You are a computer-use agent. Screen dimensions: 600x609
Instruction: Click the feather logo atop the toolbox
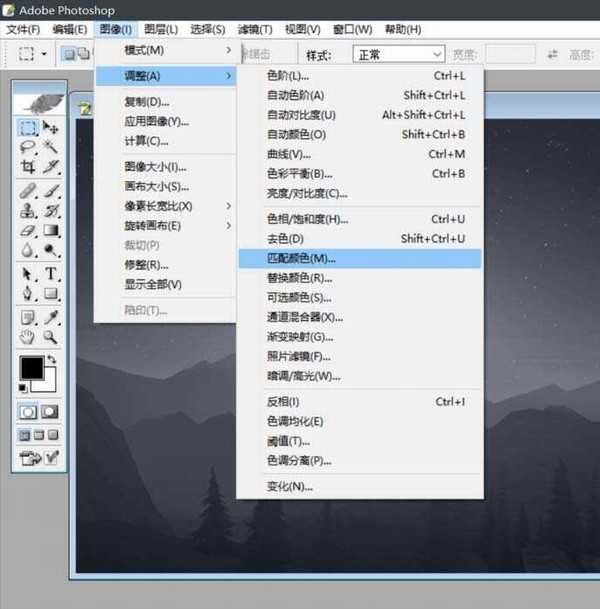tap(40, 103)
